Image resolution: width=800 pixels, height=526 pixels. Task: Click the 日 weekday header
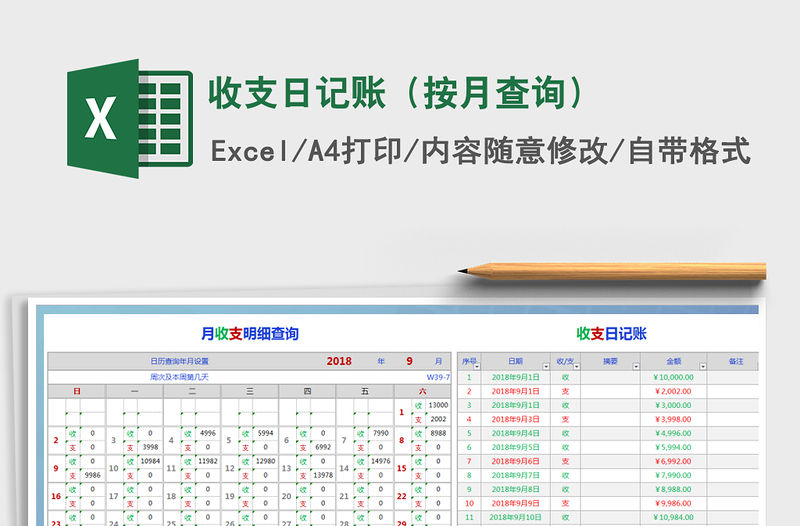(x=77, y=391)
